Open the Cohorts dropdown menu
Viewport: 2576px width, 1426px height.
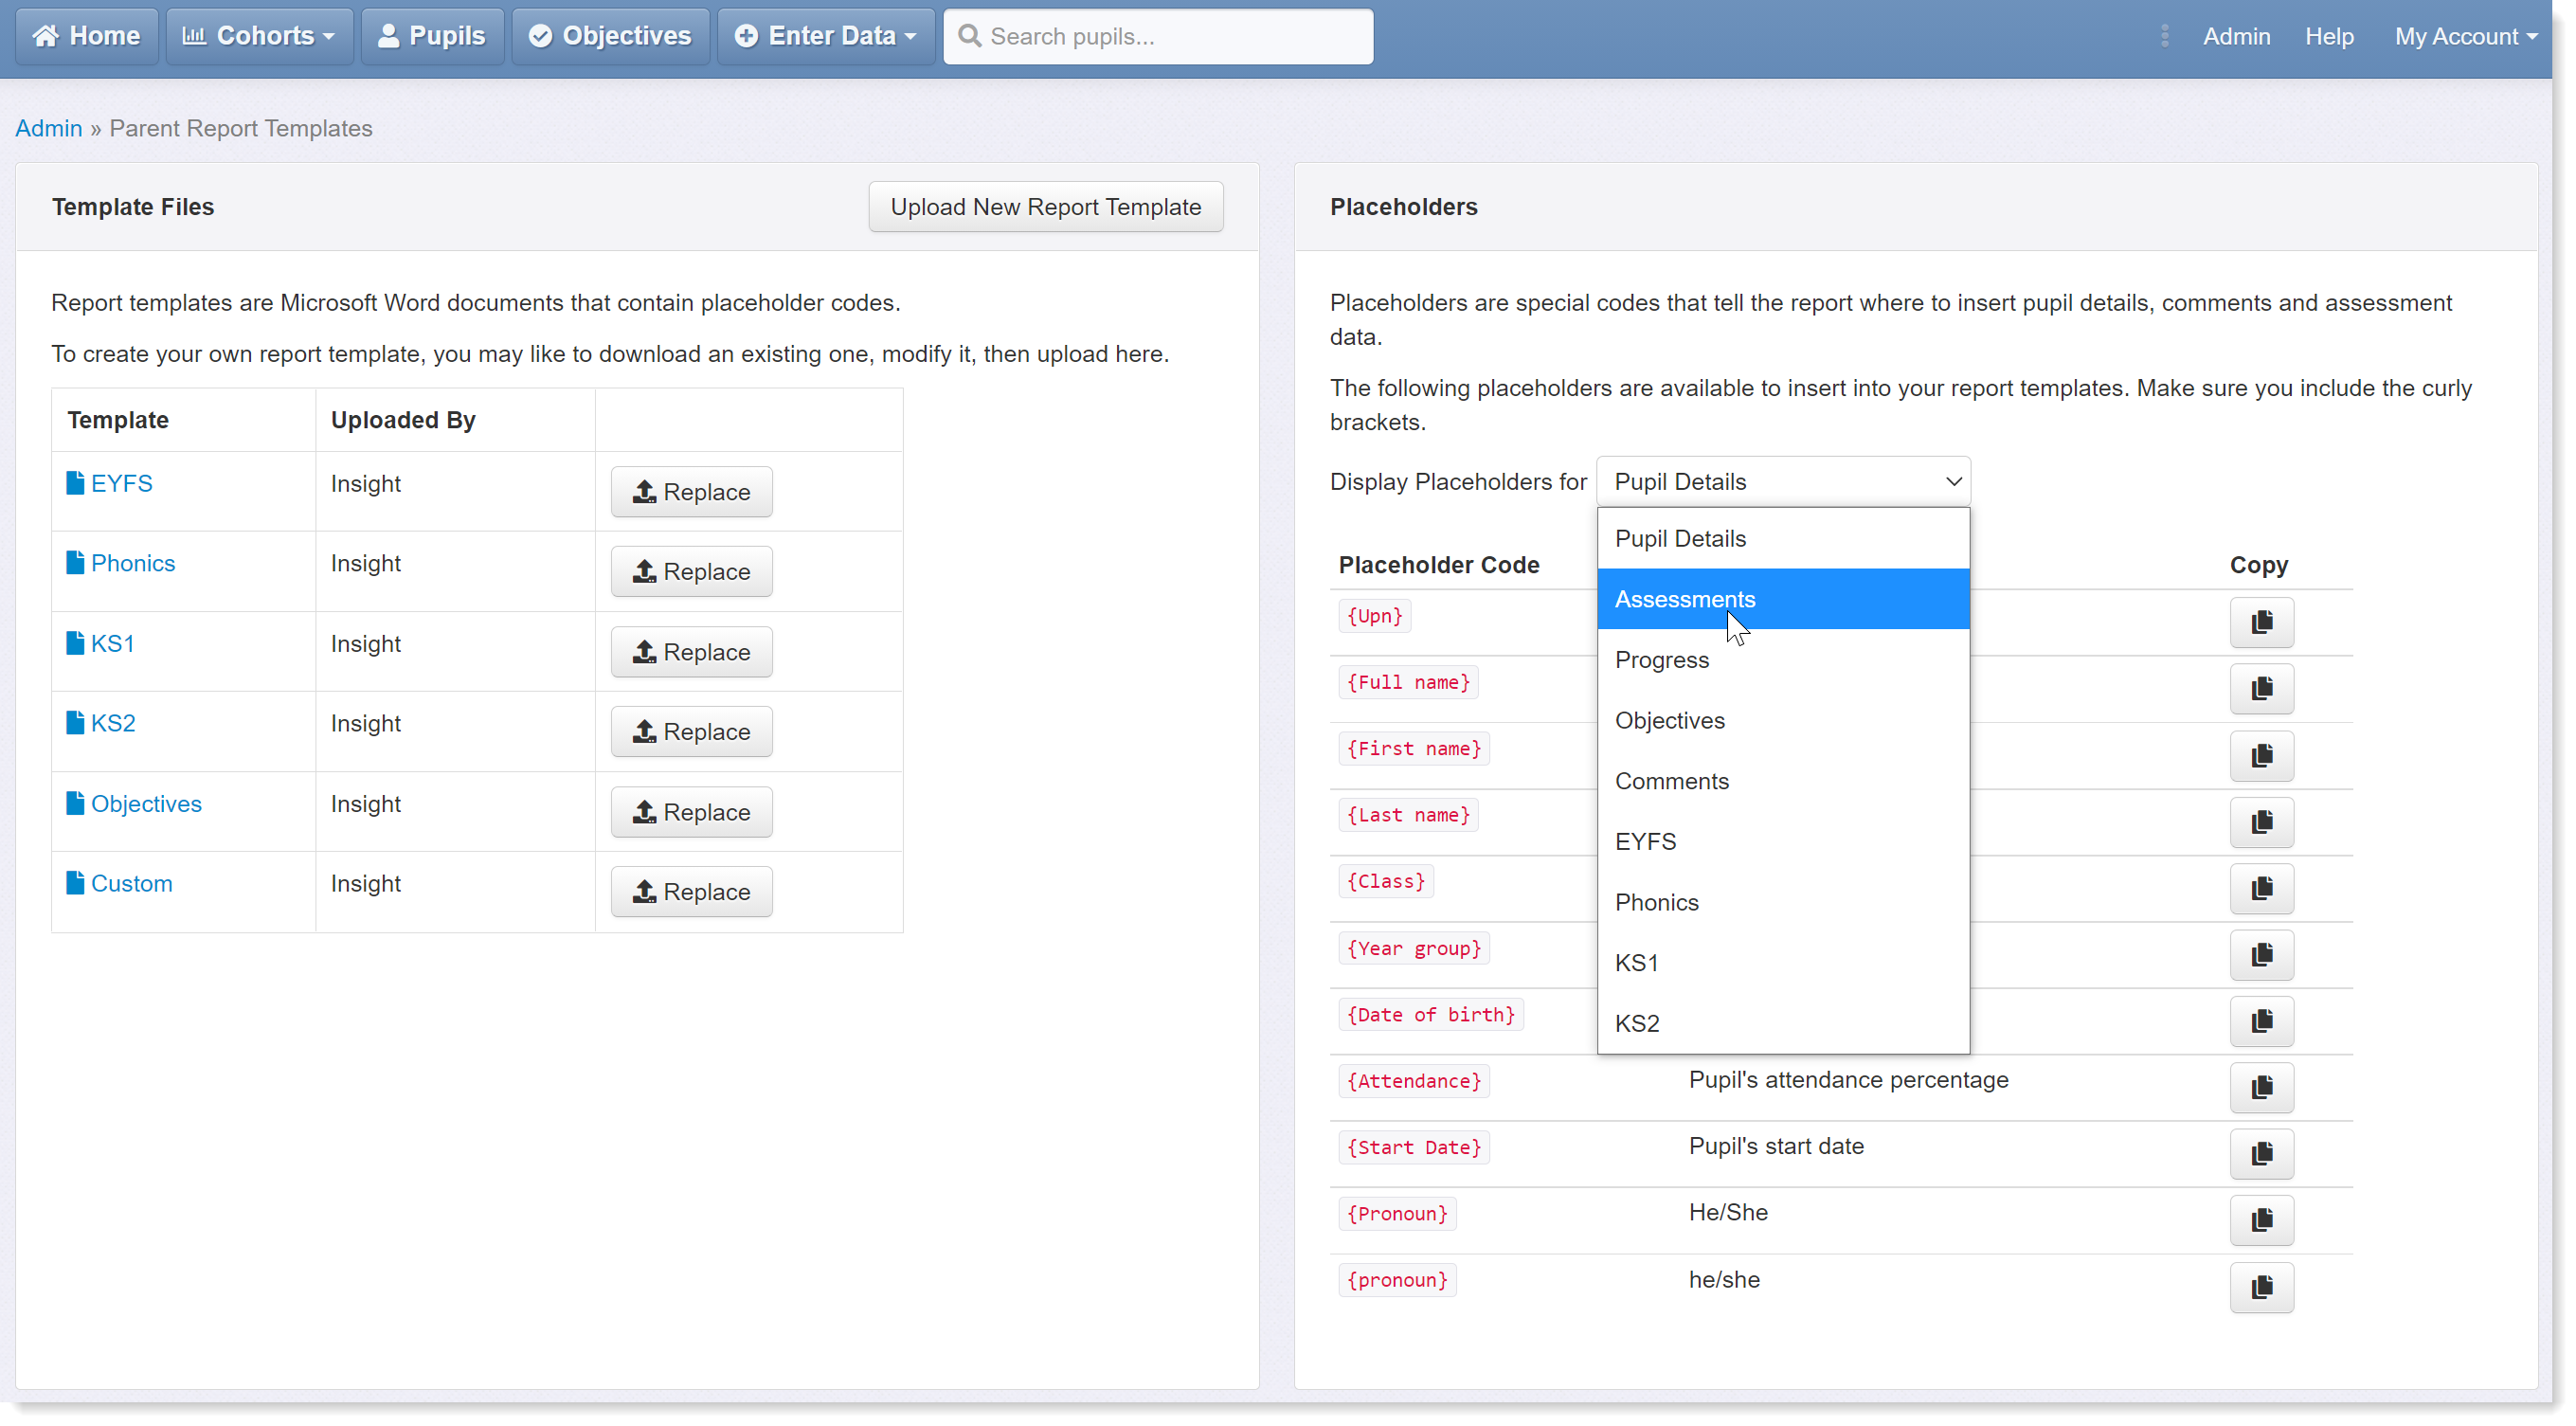click(x=259, y=36)
